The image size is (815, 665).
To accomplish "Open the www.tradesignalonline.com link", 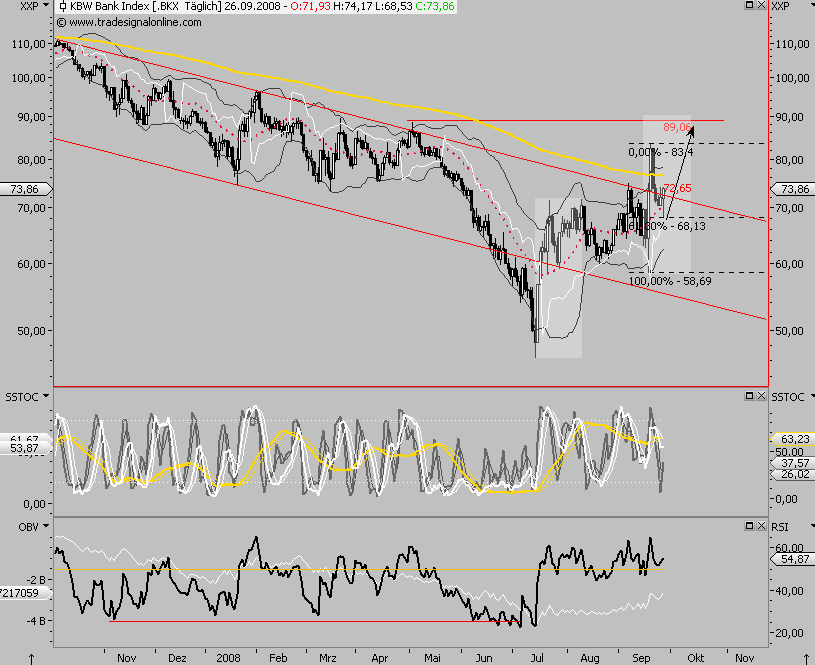I will pyautogui.click(x=135, y=22).
